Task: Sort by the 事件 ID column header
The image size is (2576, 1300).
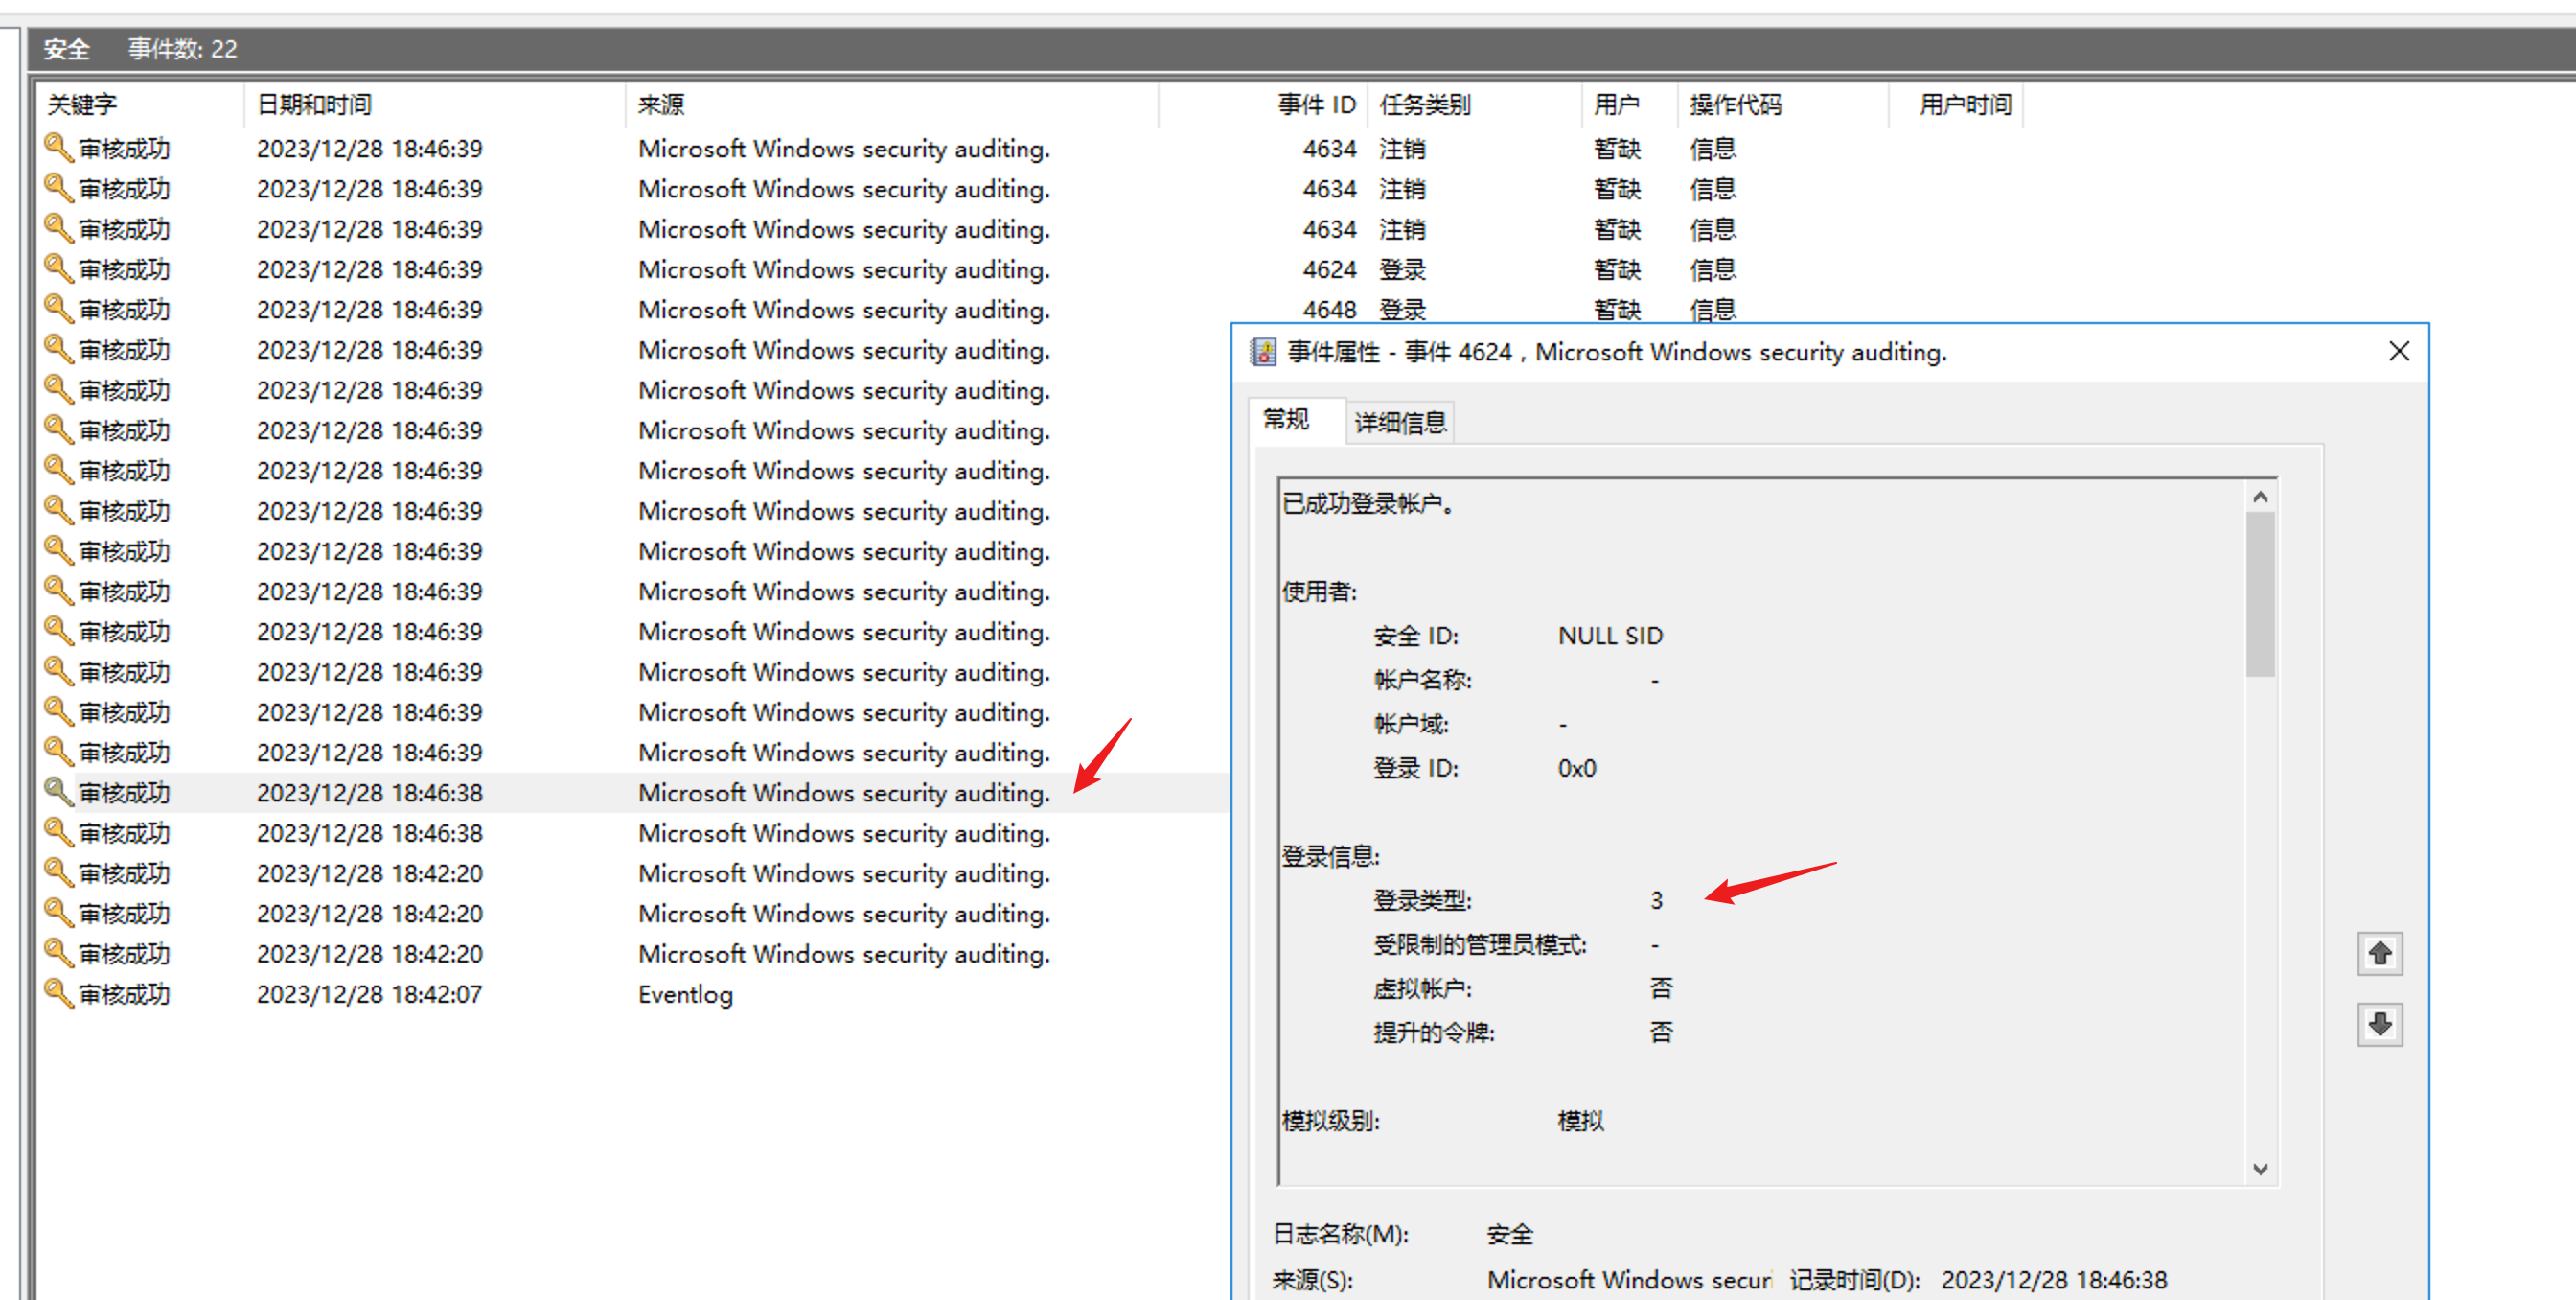Action: [1315, 105]
